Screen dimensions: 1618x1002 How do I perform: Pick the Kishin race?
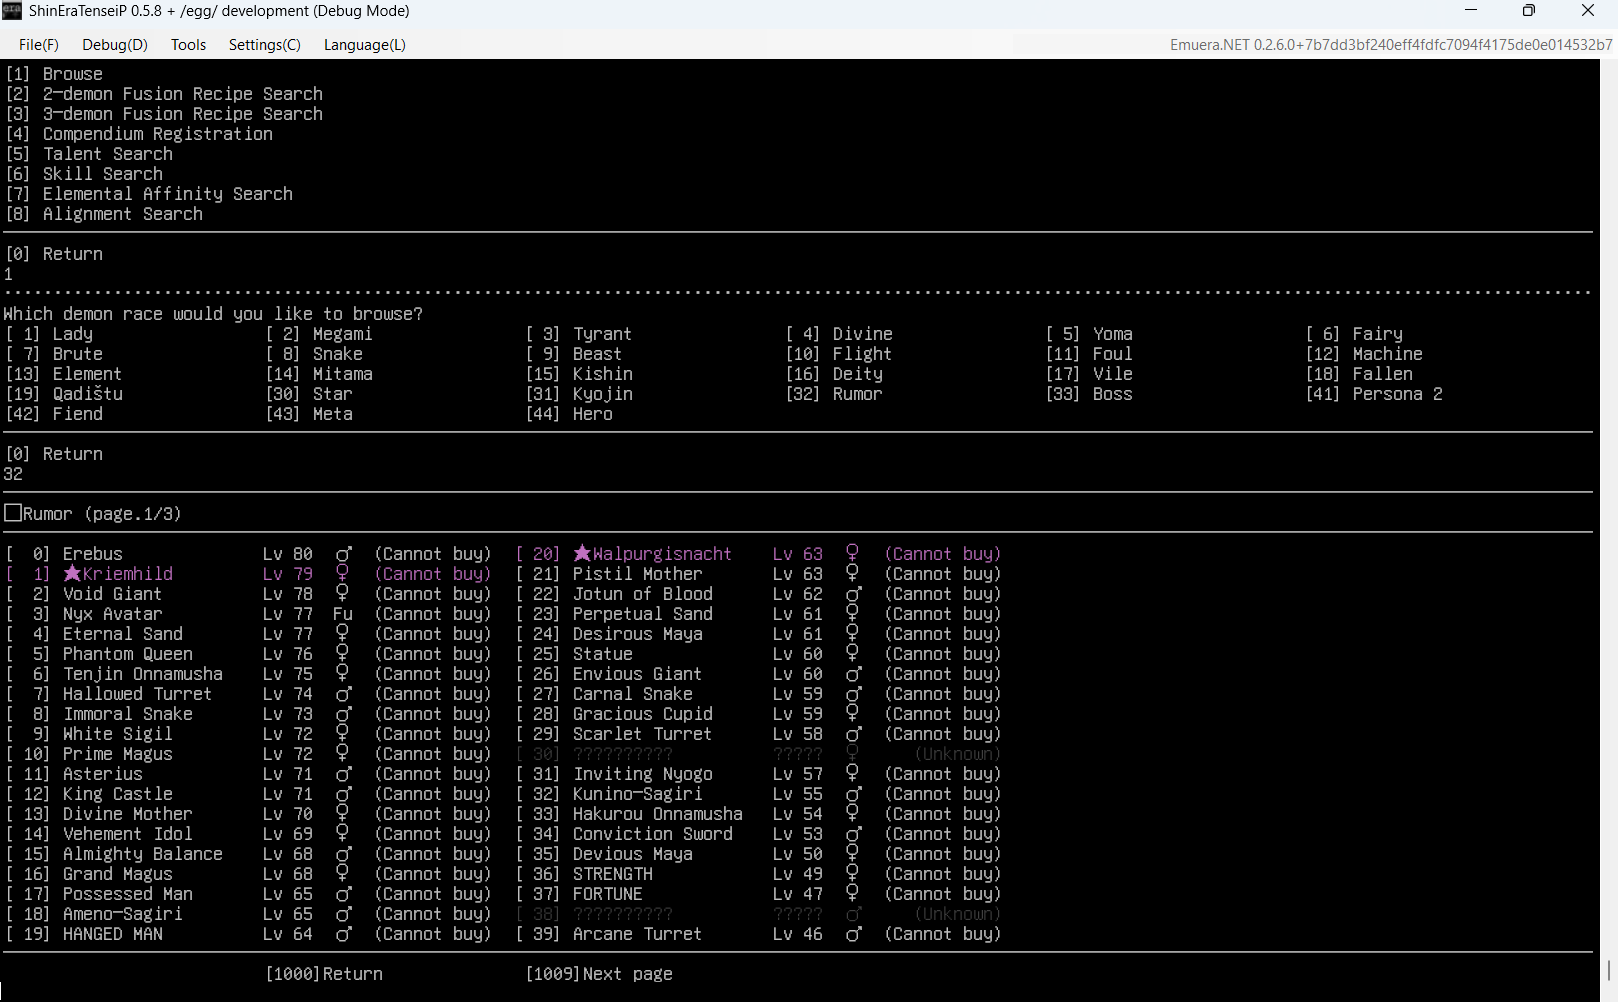pyautogui.click(x=579, y=374)
